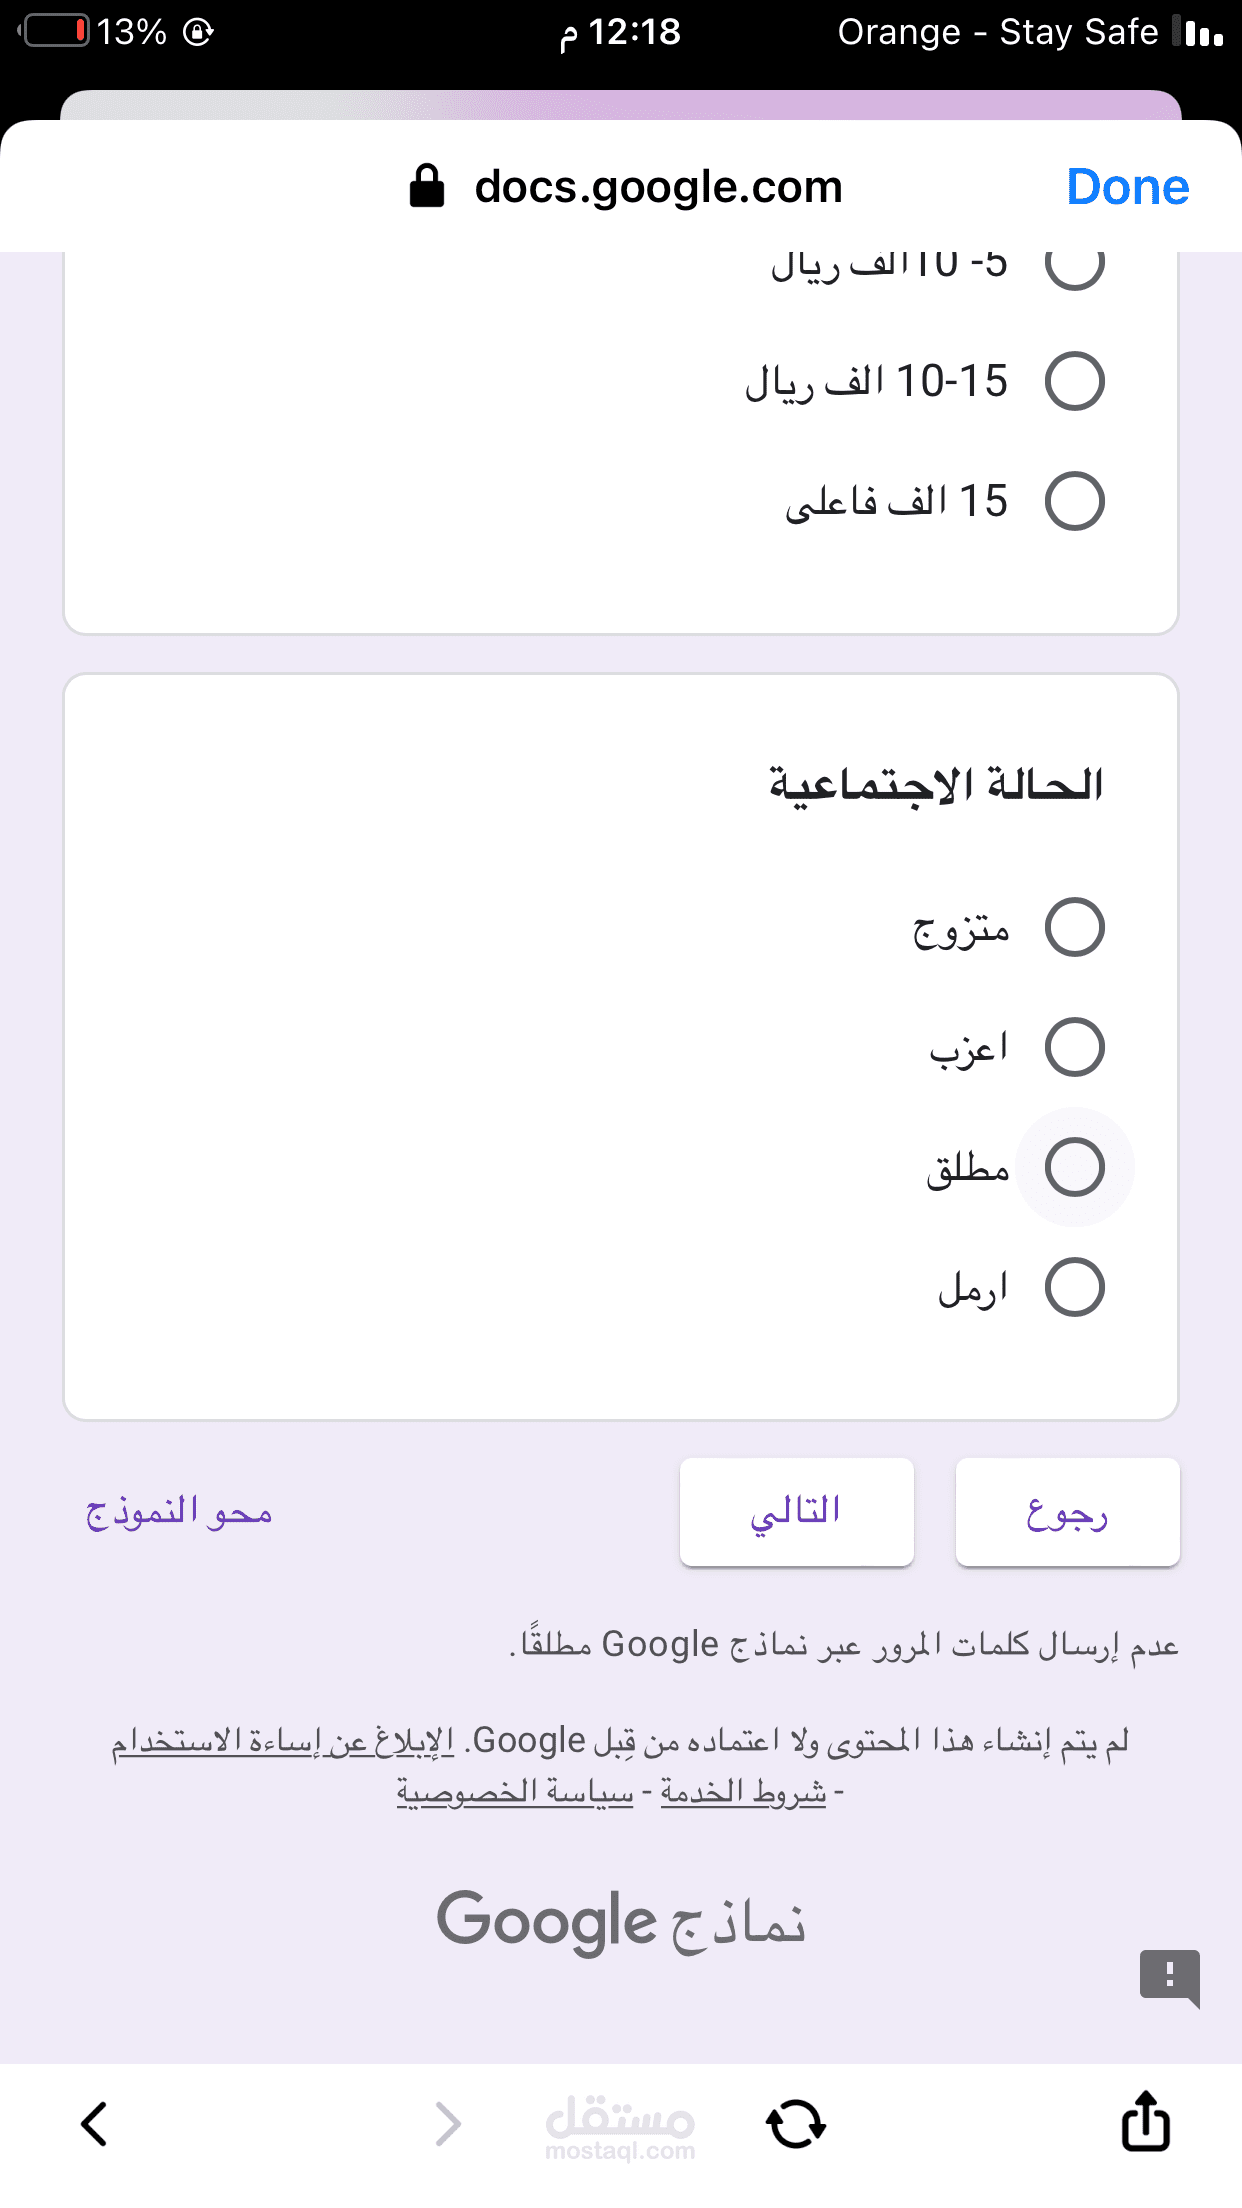Screen dimensions: 1242x2208
Task: Clear the form via محو النموذج
Action: pos(179,1512)
